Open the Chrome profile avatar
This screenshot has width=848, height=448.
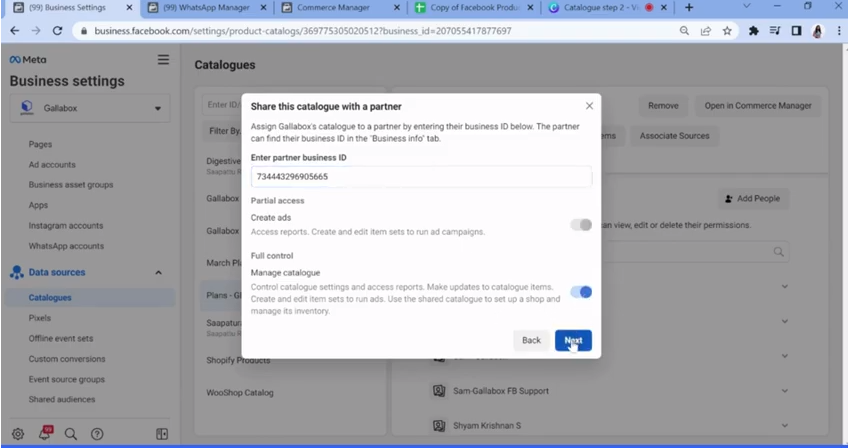817,31
